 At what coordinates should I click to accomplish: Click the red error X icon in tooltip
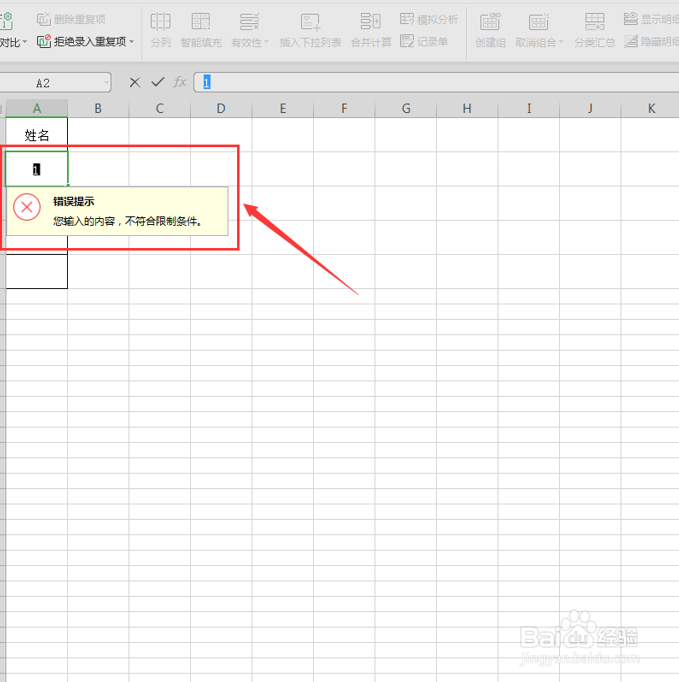tap(27, 207)
